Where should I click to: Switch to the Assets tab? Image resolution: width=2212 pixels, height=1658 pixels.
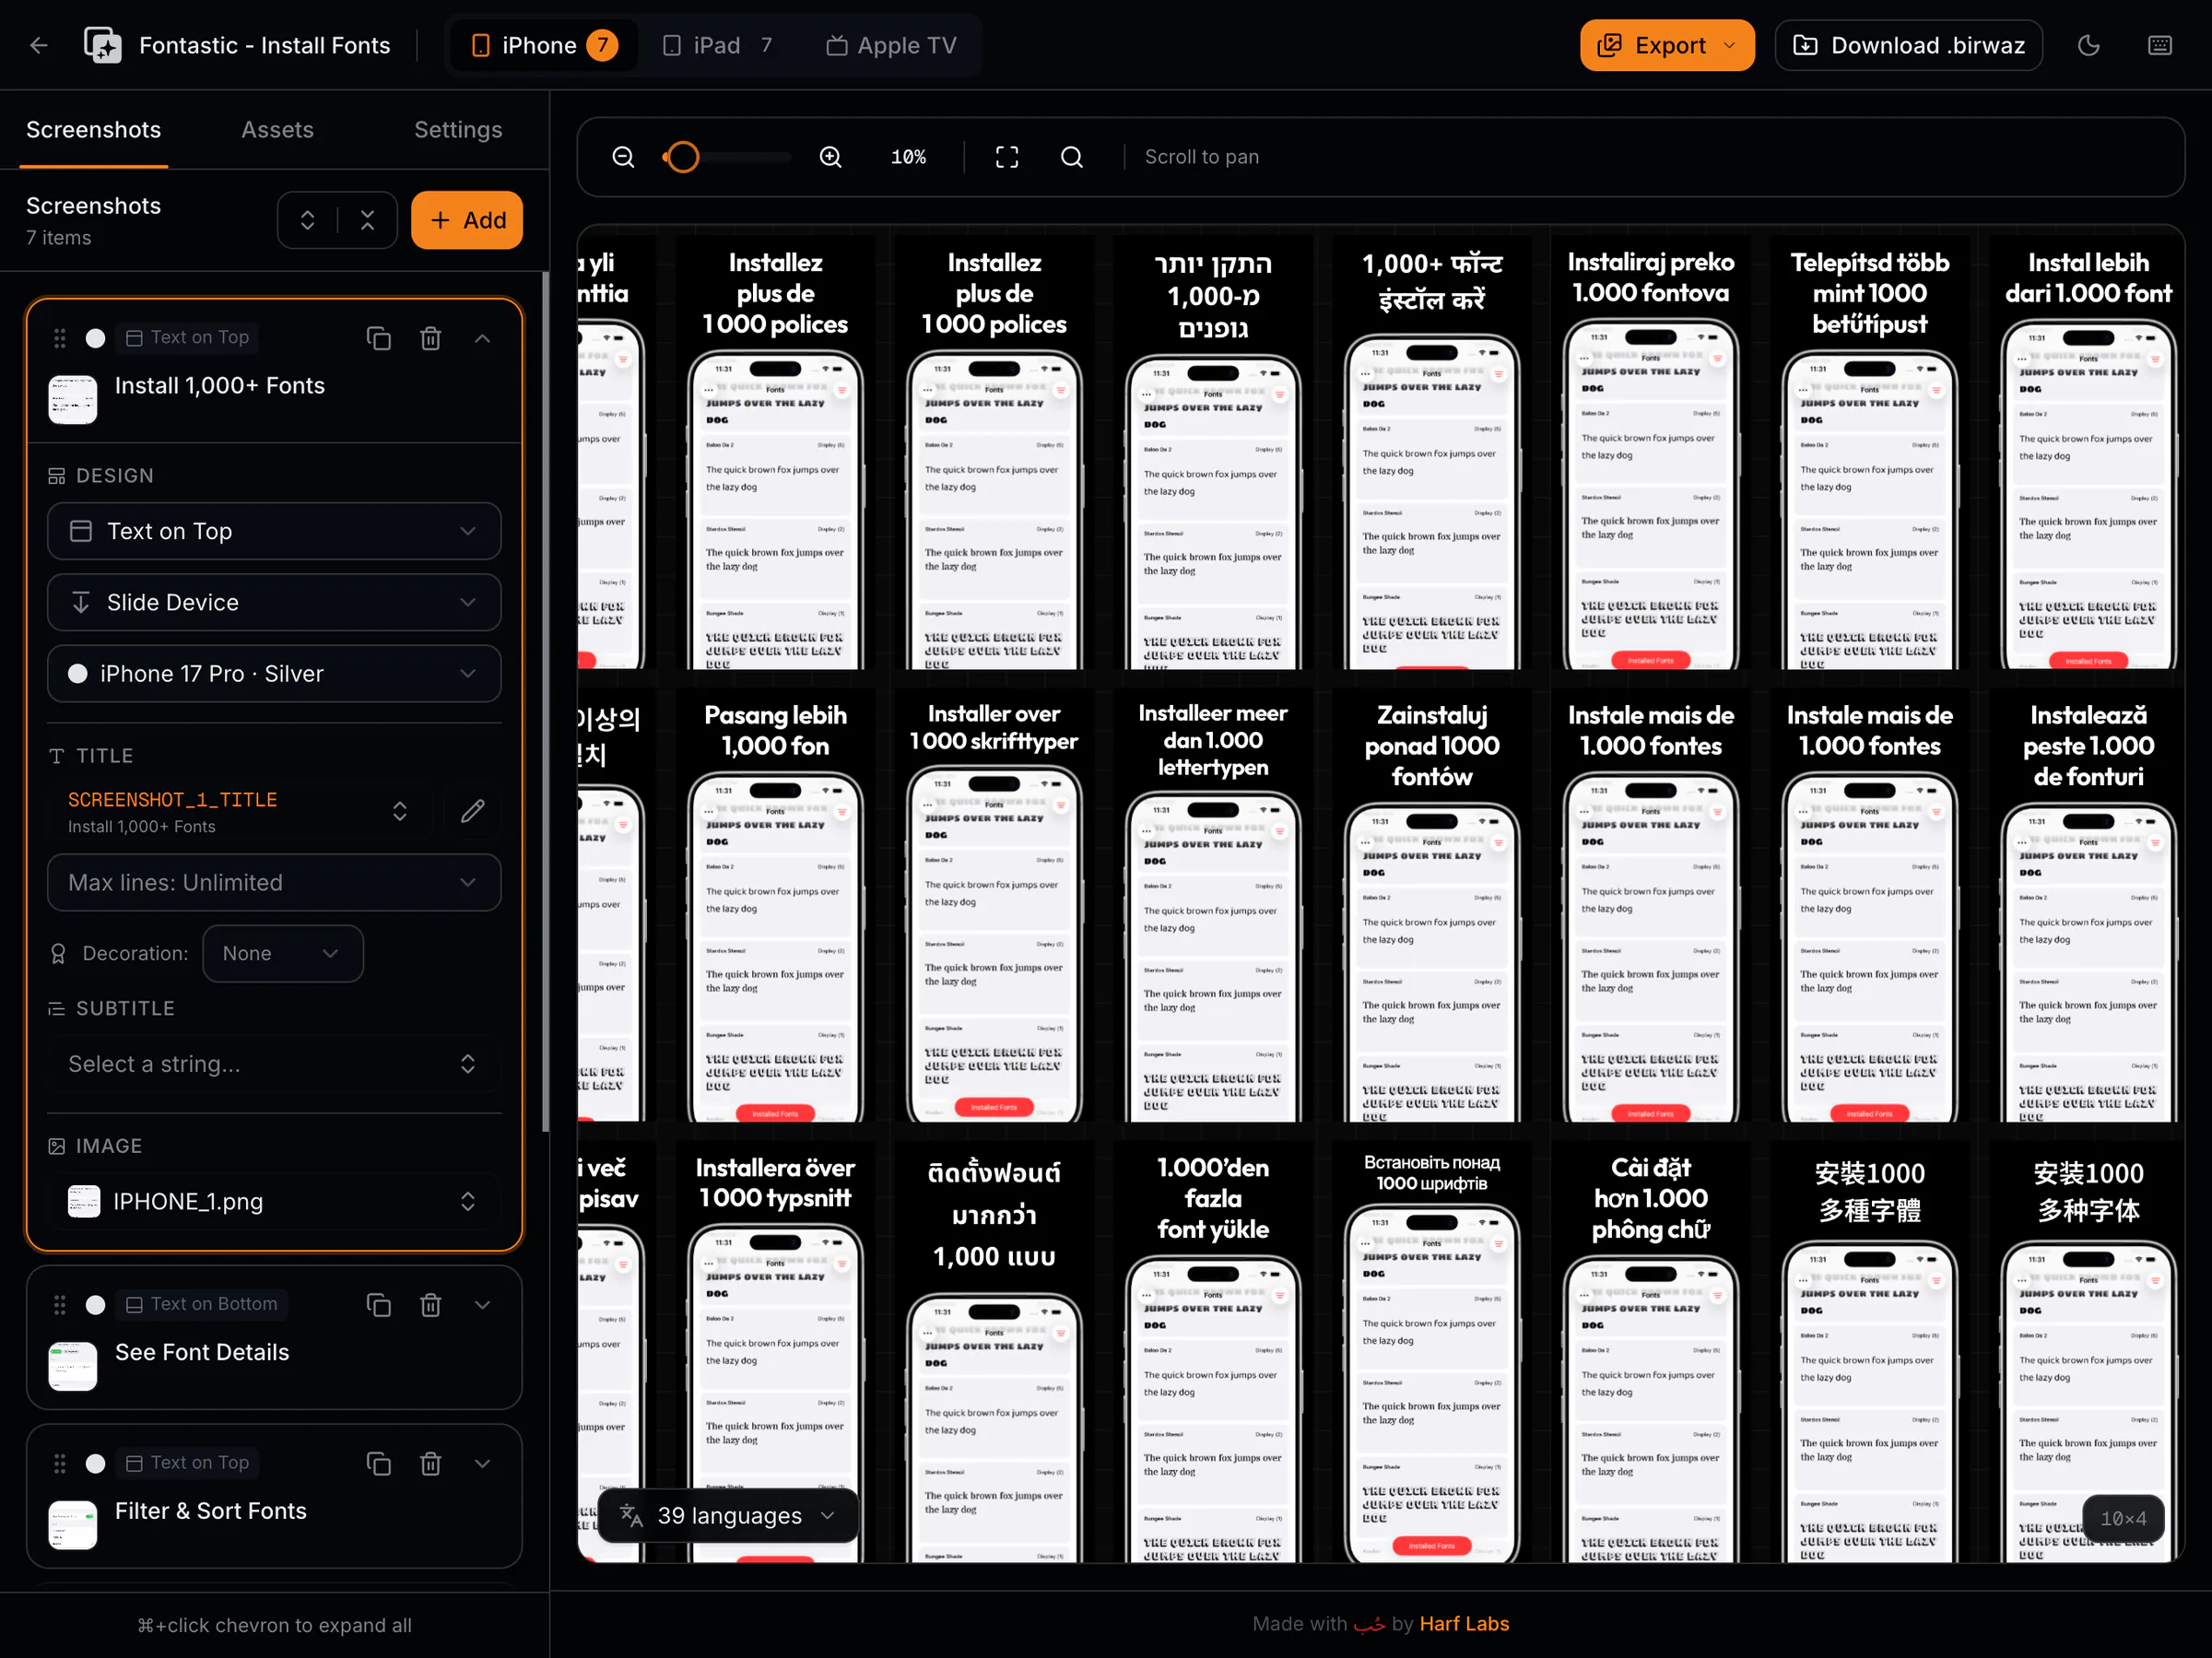[277, 129]
